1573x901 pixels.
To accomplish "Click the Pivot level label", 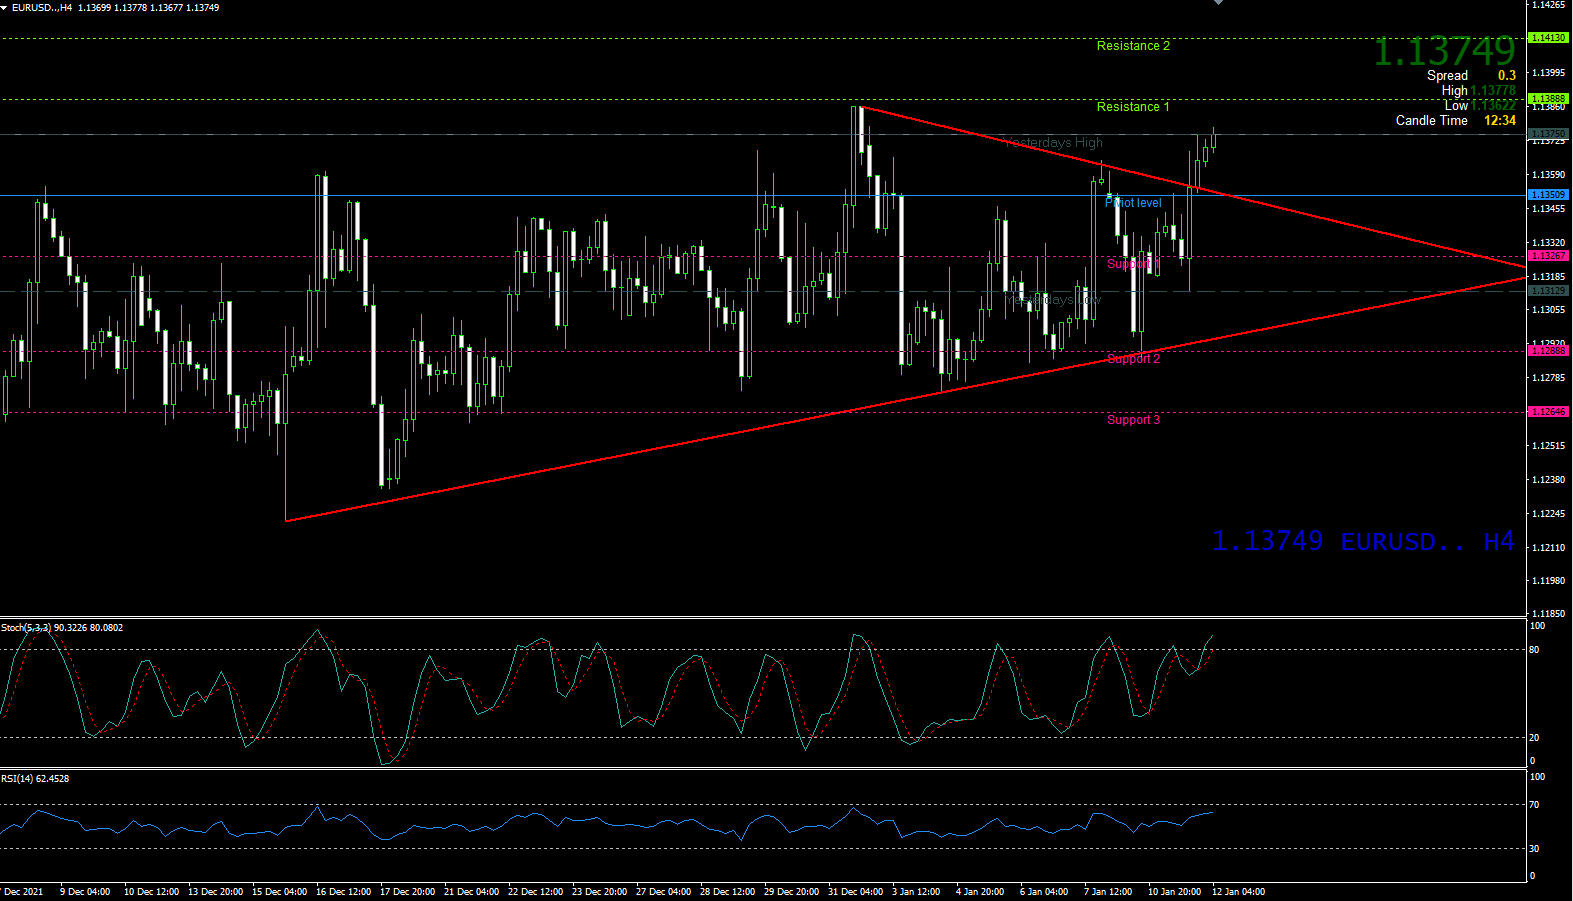I will pos(1133,203).
